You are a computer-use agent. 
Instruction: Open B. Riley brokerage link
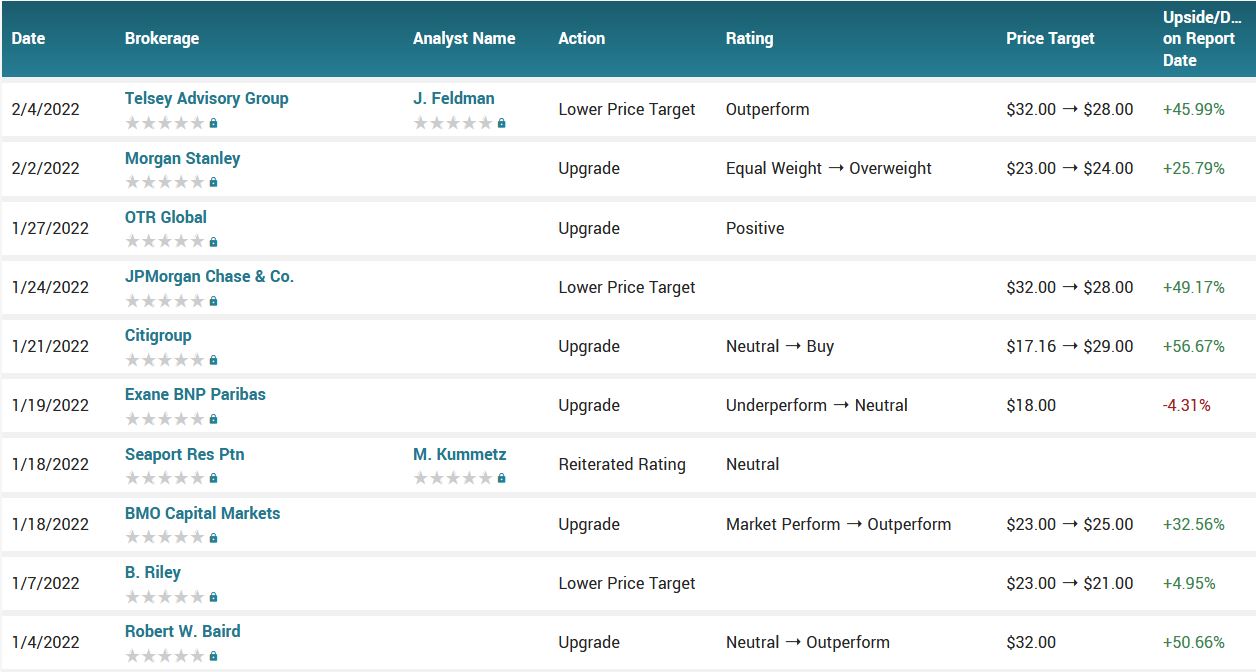(153, 572)
